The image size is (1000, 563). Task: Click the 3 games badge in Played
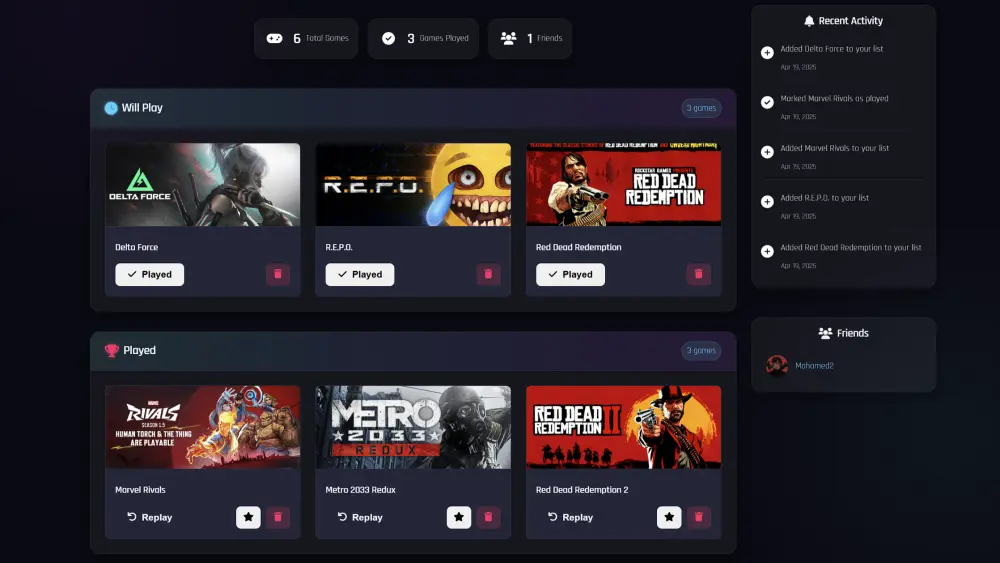(701, 351)
